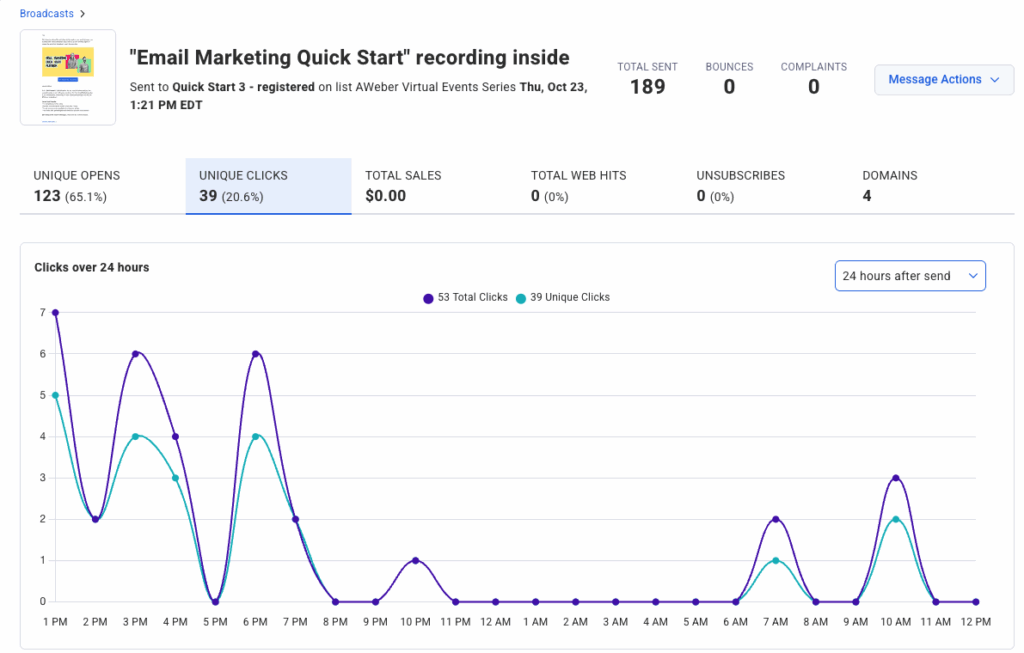Open the time range selector on the chart

click(909, 275)
